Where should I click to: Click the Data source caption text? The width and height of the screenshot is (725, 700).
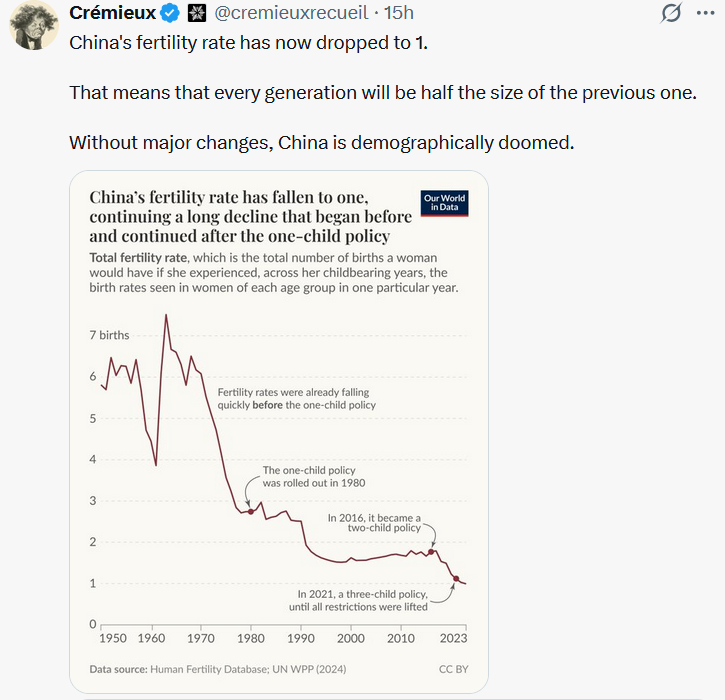tap(218, 668)
